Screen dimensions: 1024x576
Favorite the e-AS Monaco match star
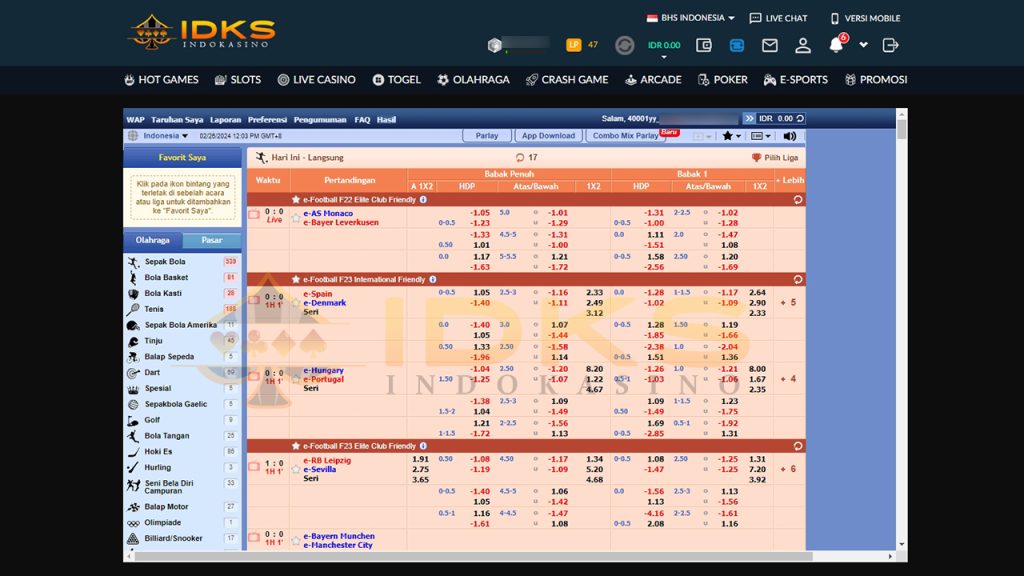tap(296, 218)
